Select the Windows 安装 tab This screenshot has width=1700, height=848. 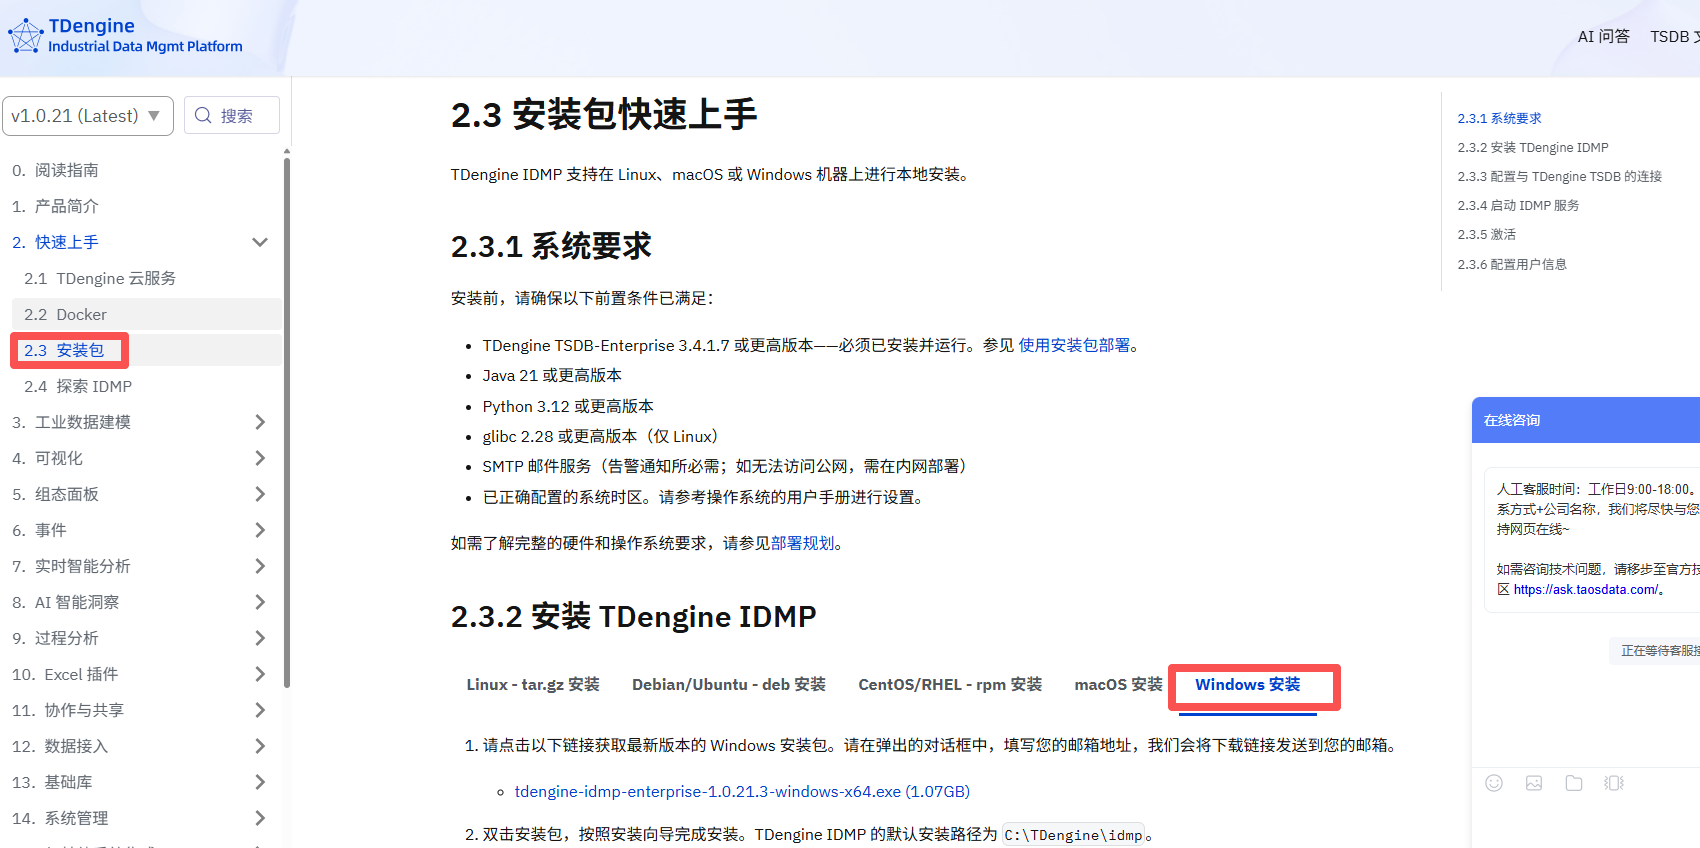tap(1248, 685)
